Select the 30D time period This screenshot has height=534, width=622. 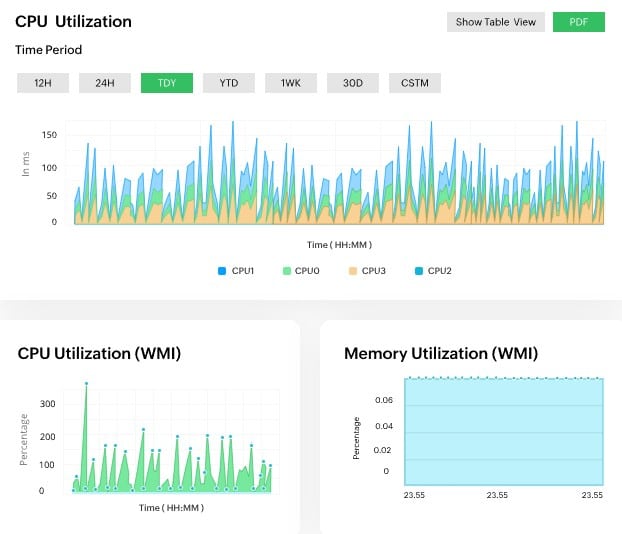(x=353, y=83)
